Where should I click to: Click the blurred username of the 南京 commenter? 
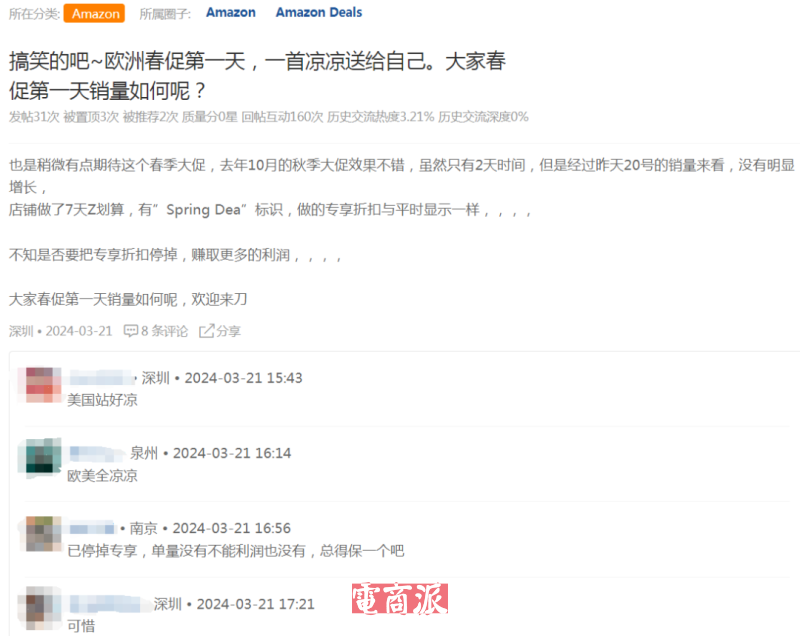point(92,528)
